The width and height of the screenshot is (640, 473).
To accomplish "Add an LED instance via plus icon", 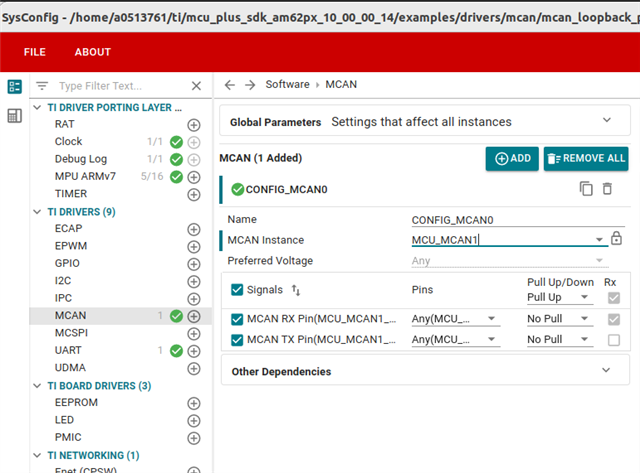I will 194,421.
